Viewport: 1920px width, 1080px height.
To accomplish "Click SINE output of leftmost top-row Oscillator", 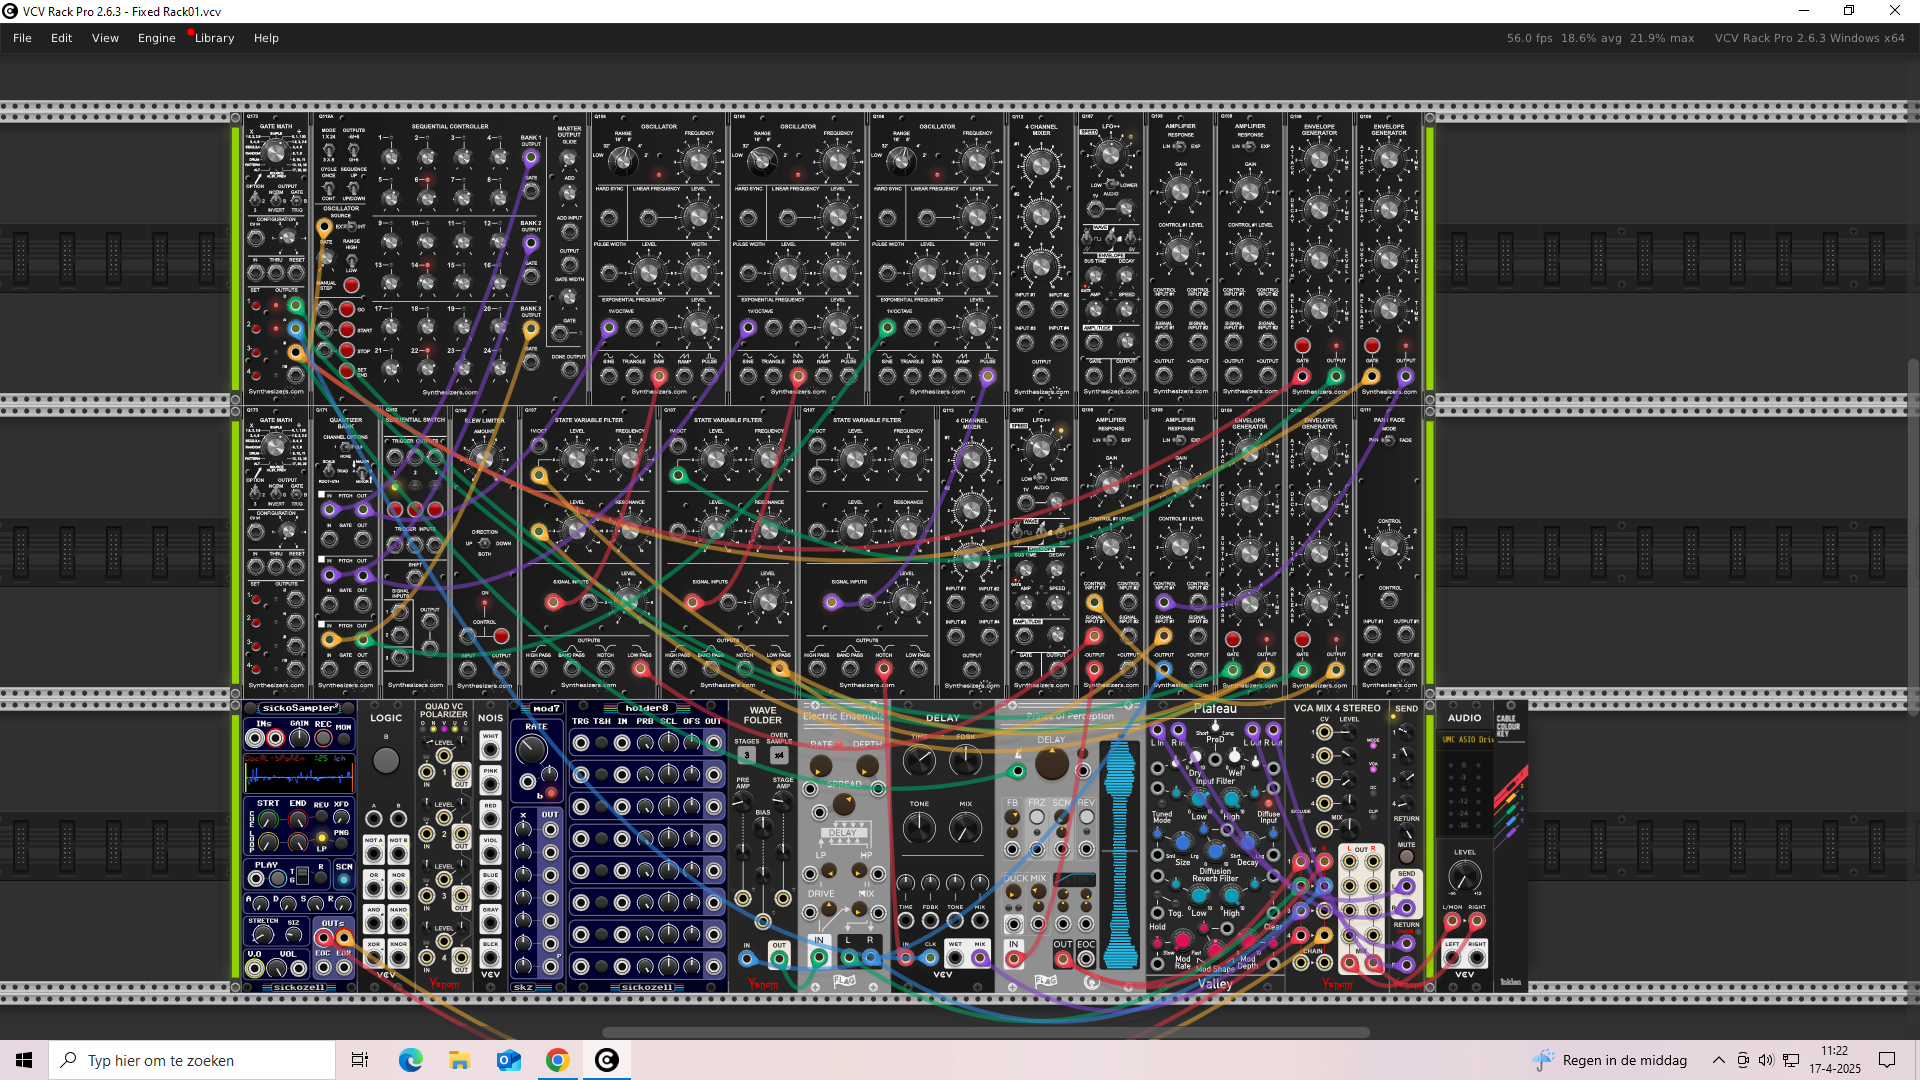I will 608,376.
